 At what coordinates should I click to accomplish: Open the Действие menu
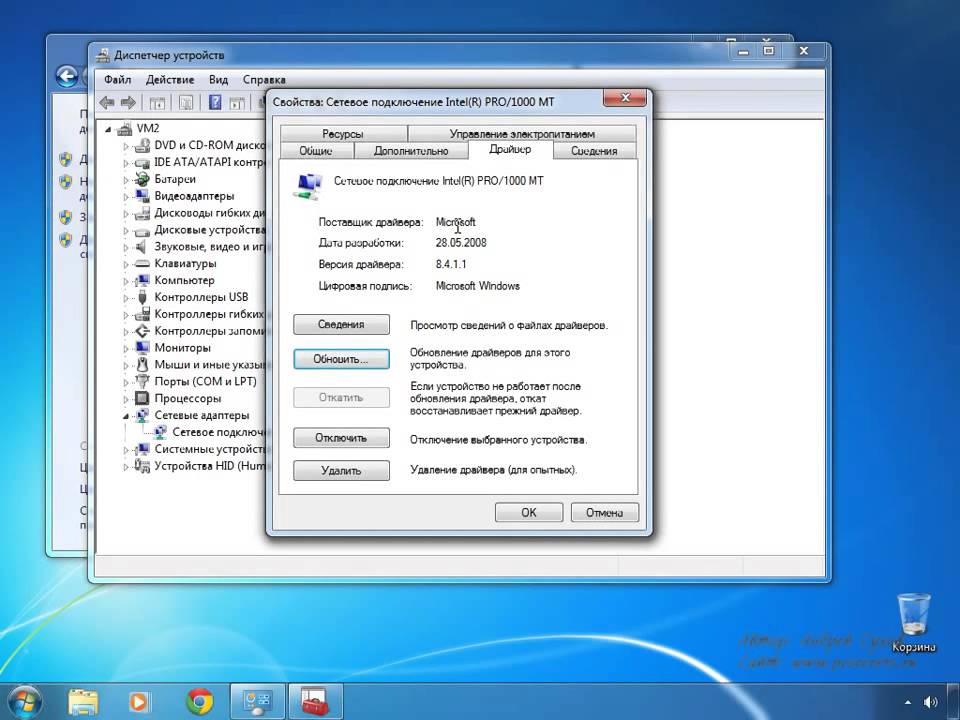tap(170, 80)
